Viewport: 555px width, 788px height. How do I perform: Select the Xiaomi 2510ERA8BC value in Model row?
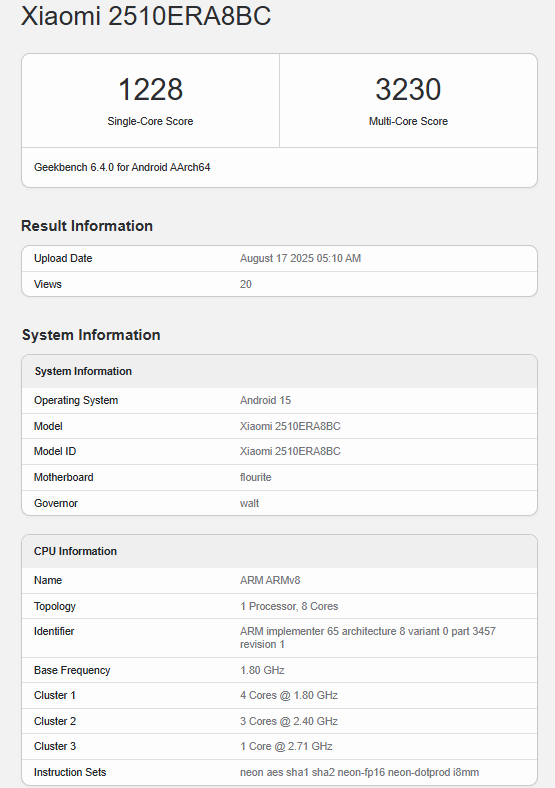tap(290, 426)
